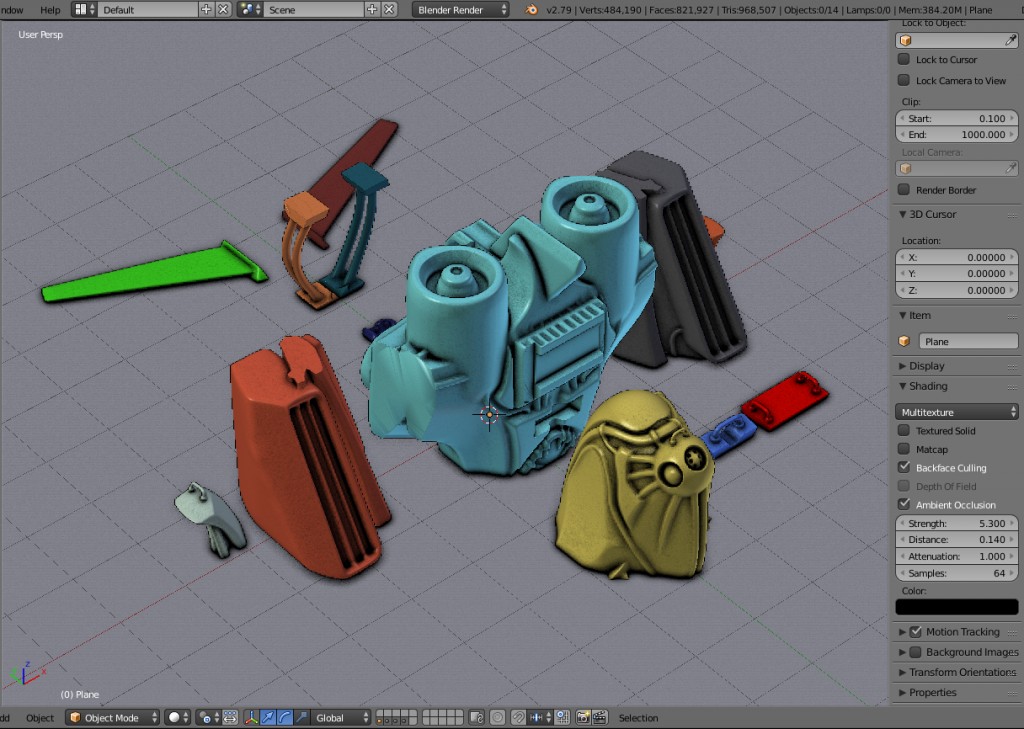The height and width of the screenshot is (729, 1024).
Task: Click the Plane object name field
Action: pyautogui.click(x=968, y=340)
